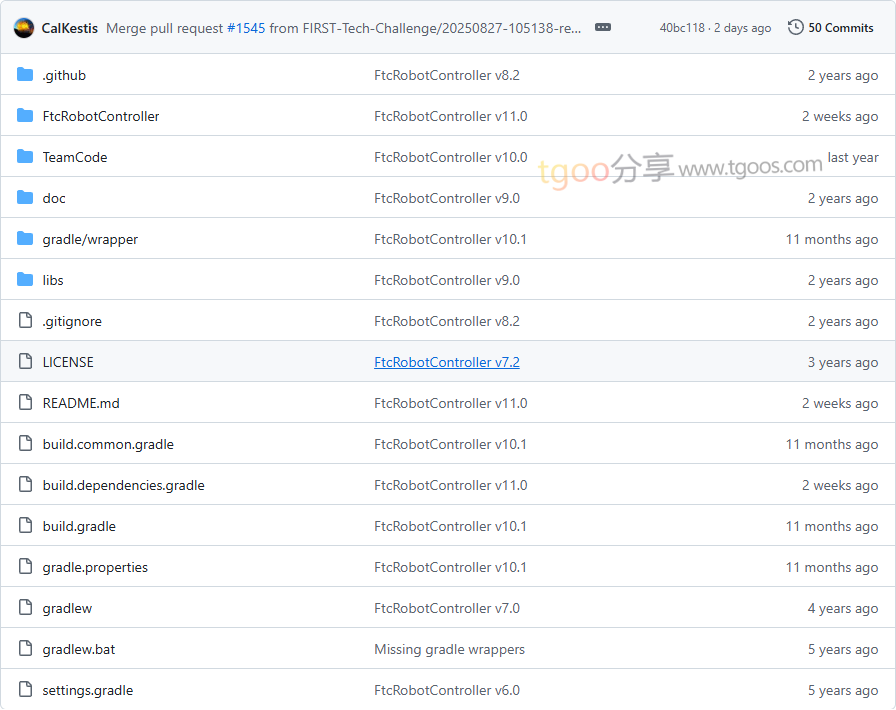Click the gradle/wrapper folder icon

pos(25,239)
